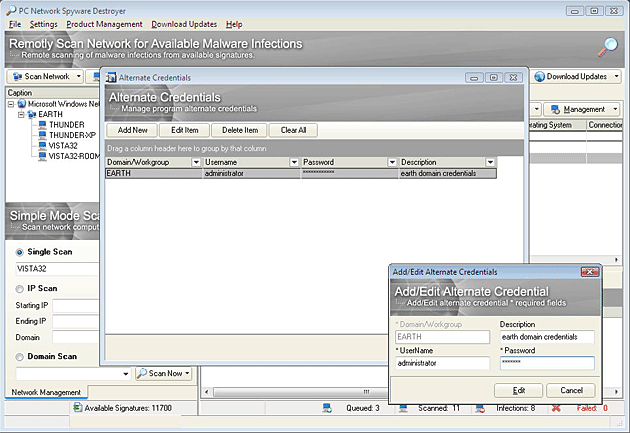Screen dimensions: 630x433
Task: Click the Available Signatures status icon
Action: coord(80,408)
